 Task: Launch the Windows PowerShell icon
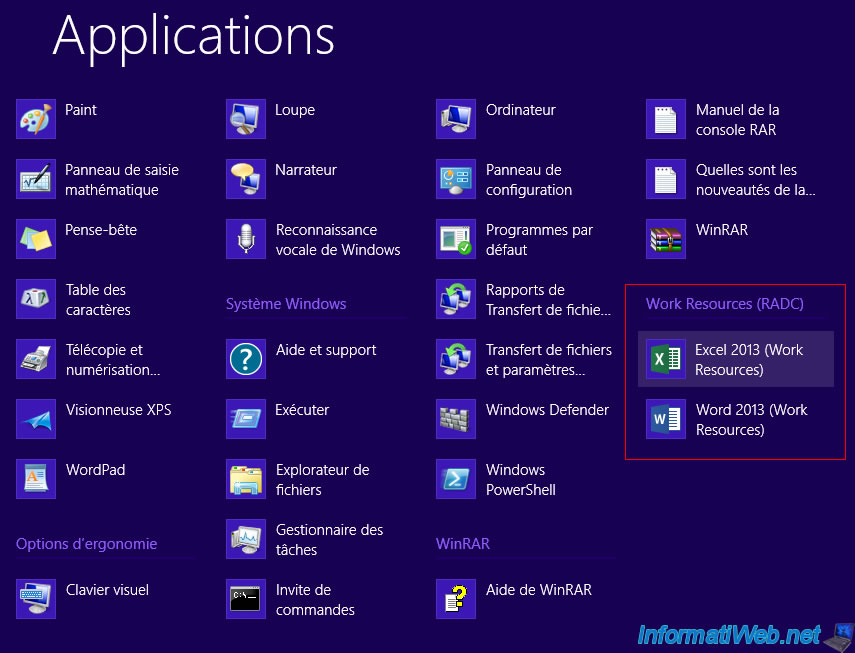(456, 479)
